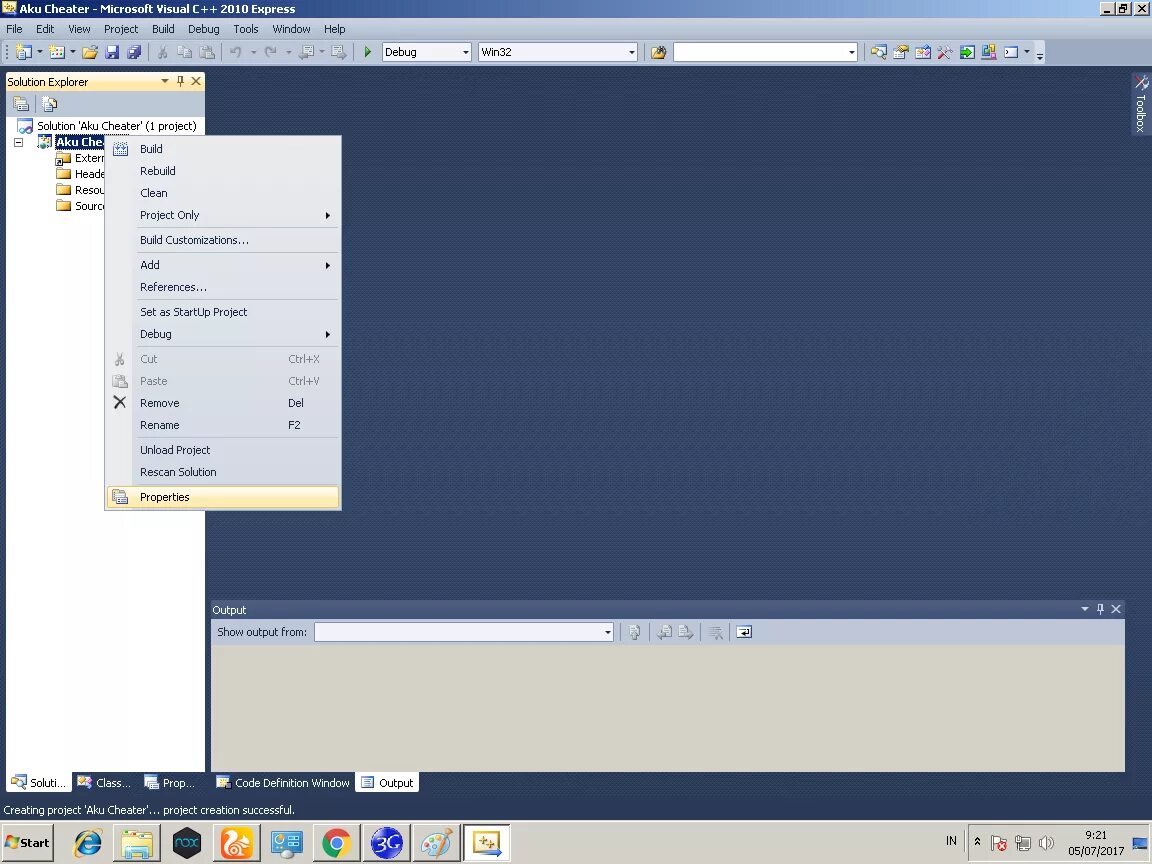Open the Add submenu in context menu
This screenshot has height=864, width=1152.
223,265
